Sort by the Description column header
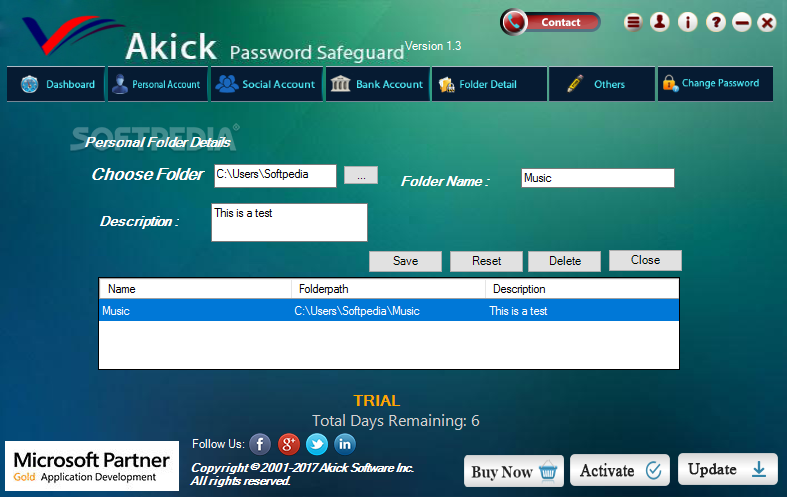787x497 pixels. click(x=582, y=289)
